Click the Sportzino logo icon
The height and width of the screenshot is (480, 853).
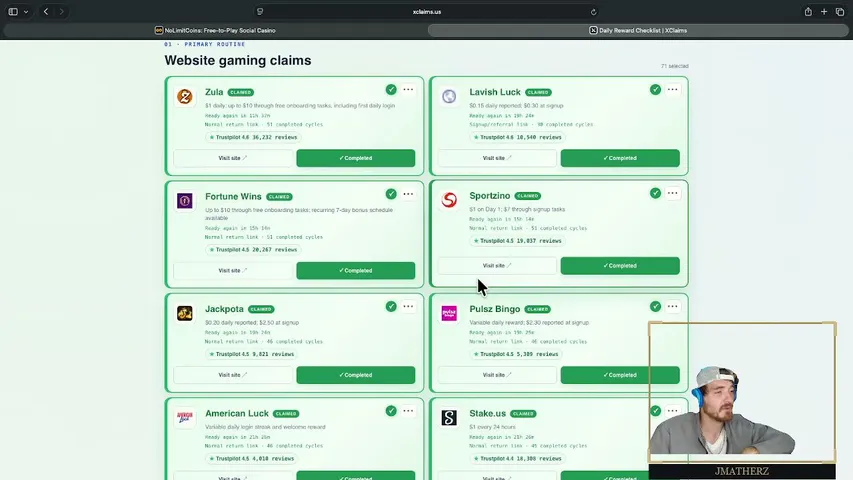(x=449, y=200)
